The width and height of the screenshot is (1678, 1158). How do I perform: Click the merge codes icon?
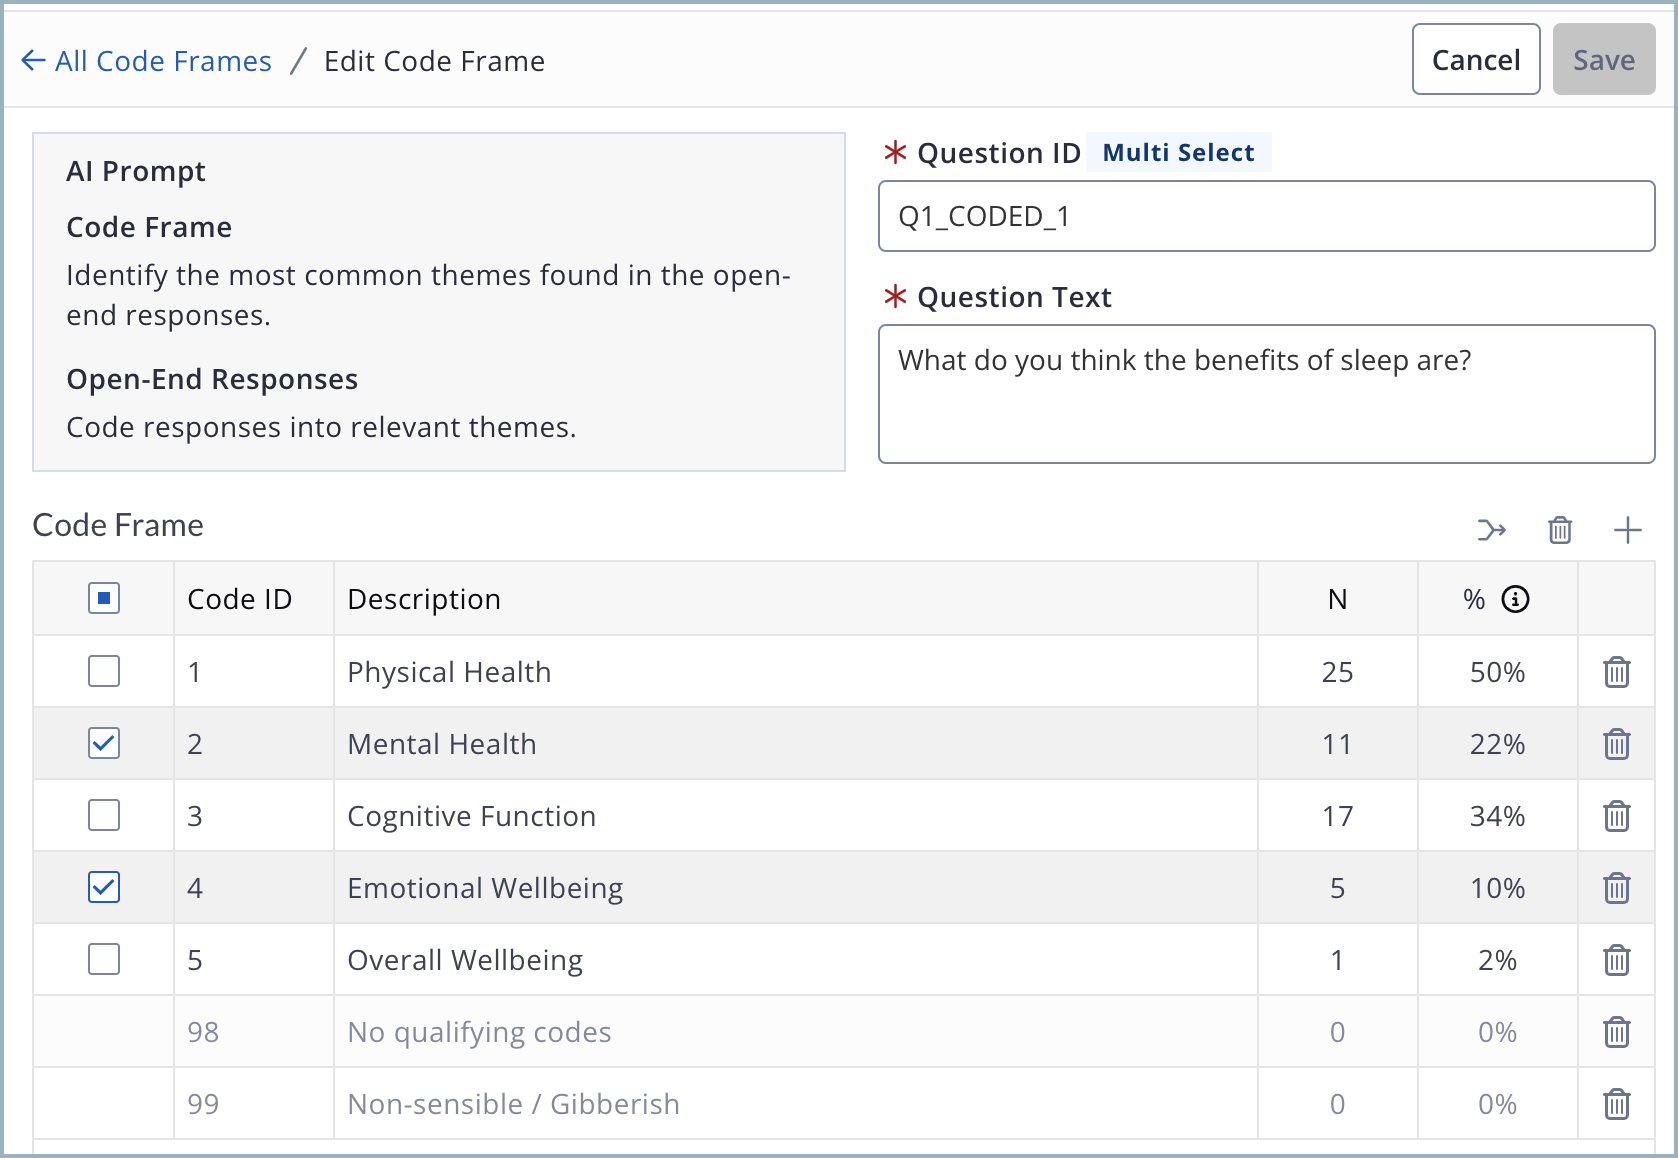tap(1491, 530)
